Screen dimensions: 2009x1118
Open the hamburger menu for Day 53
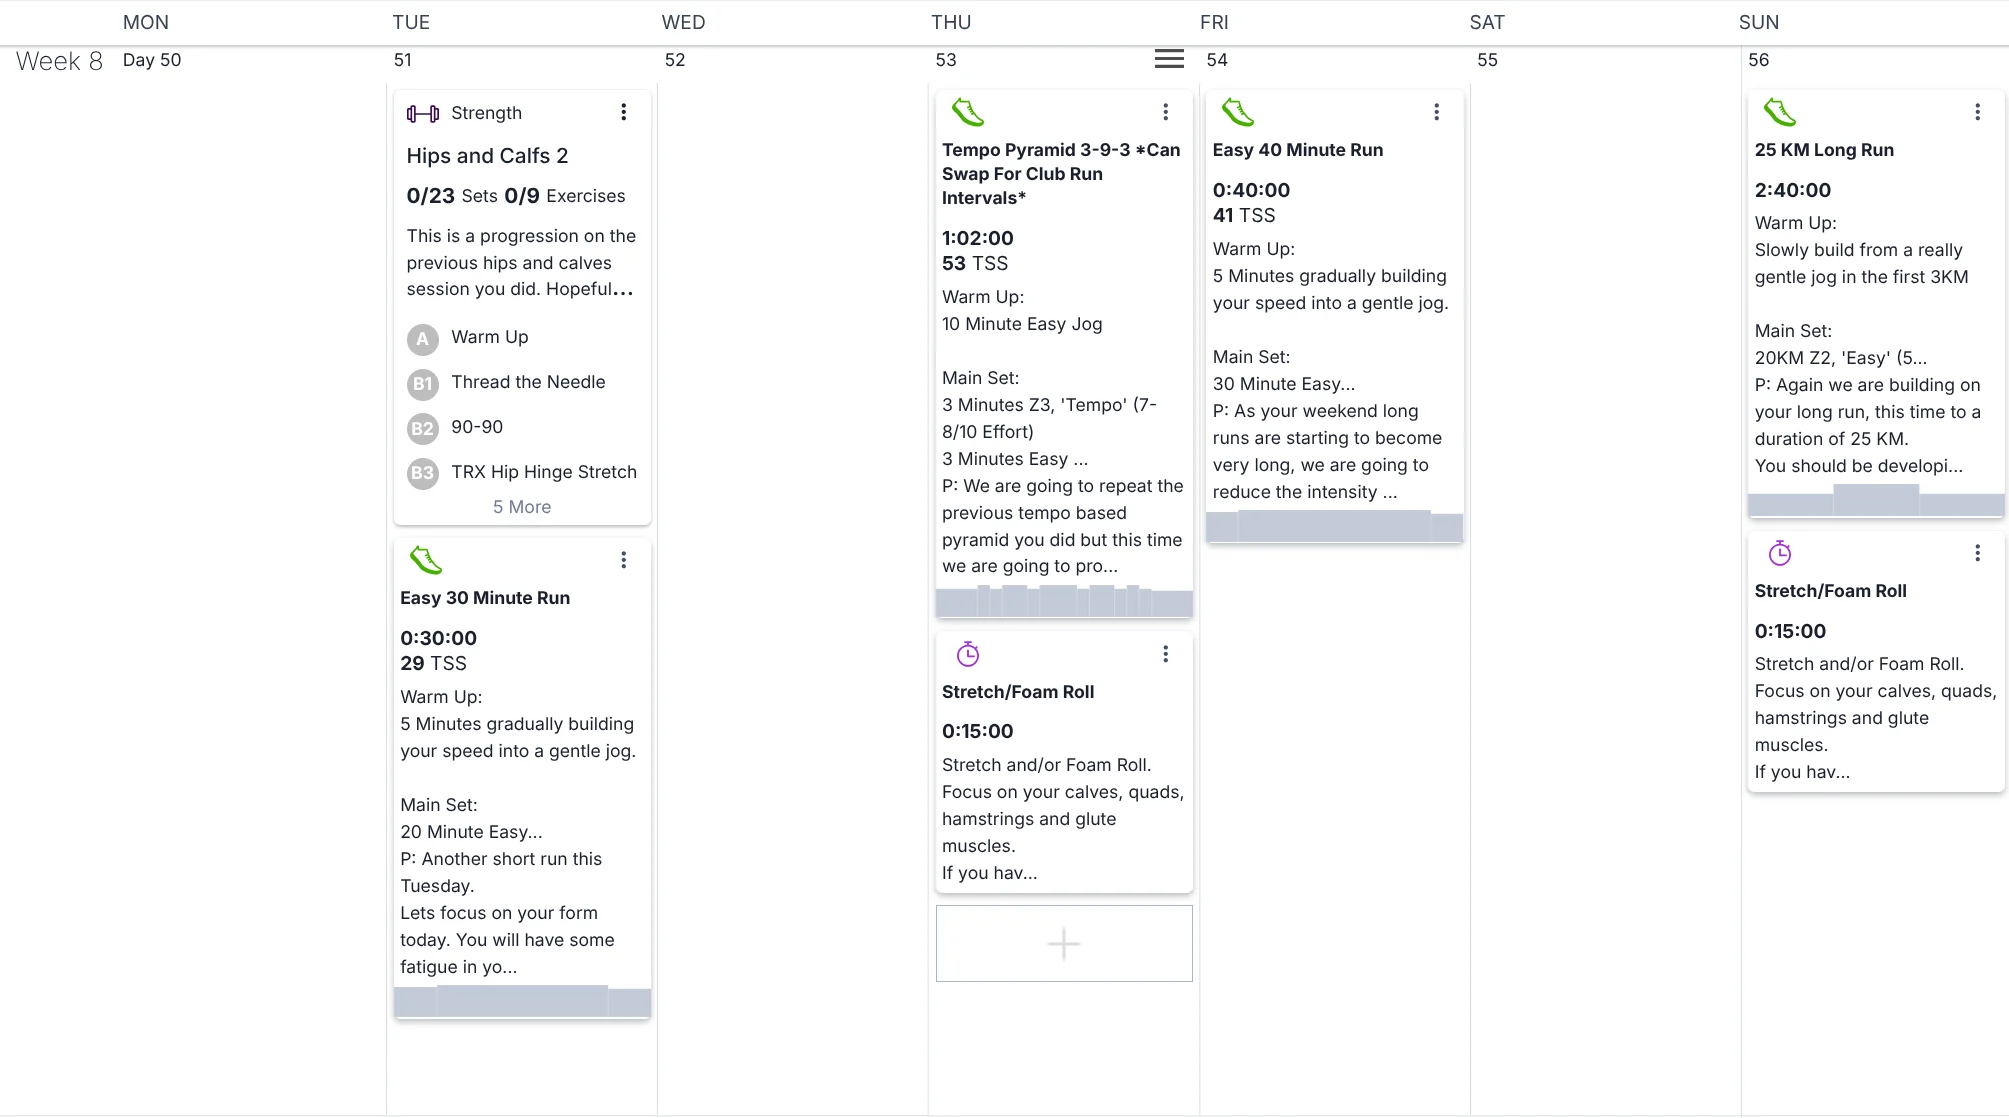point(1169,59)
